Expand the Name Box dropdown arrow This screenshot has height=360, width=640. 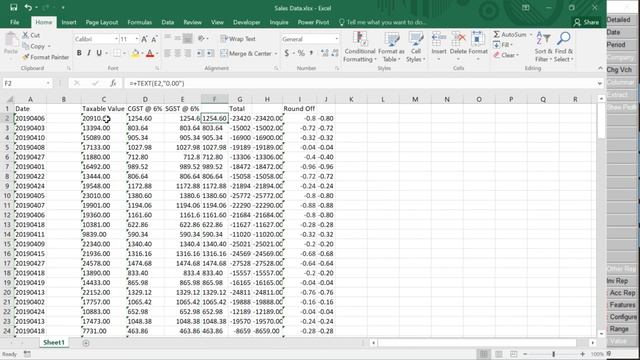(48, 83)
